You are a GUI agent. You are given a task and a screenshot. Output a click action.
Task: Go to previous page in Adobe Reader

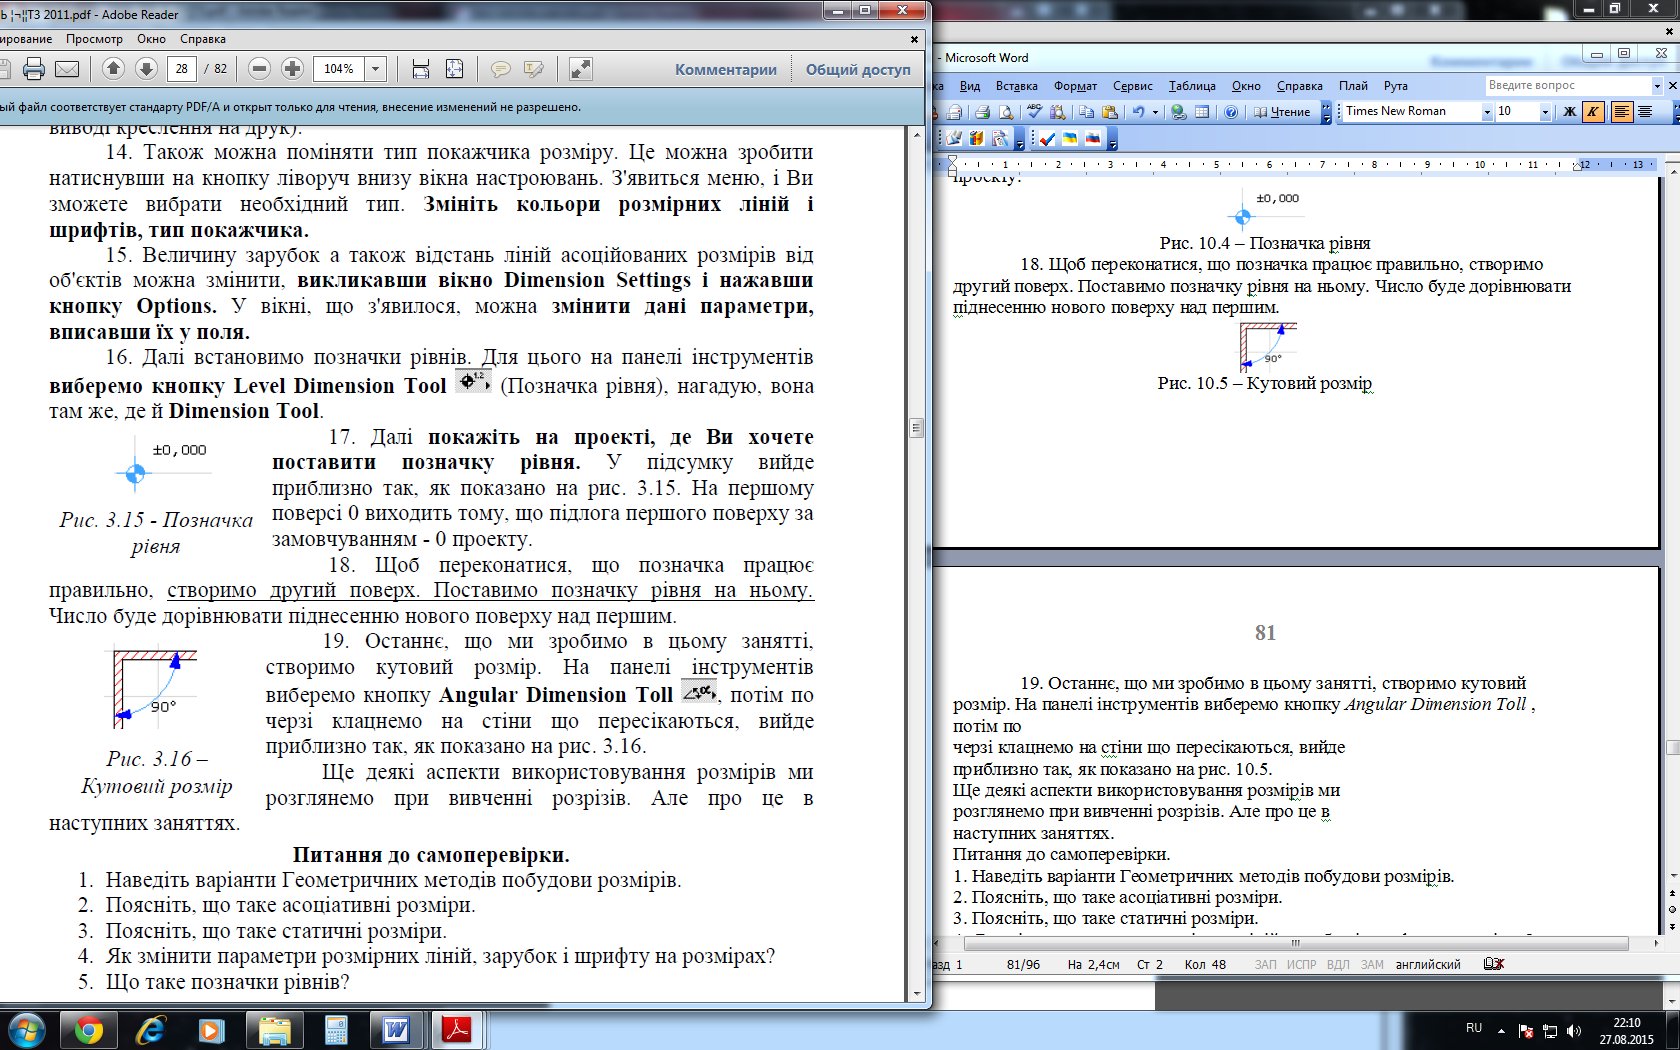click(113, 68)
